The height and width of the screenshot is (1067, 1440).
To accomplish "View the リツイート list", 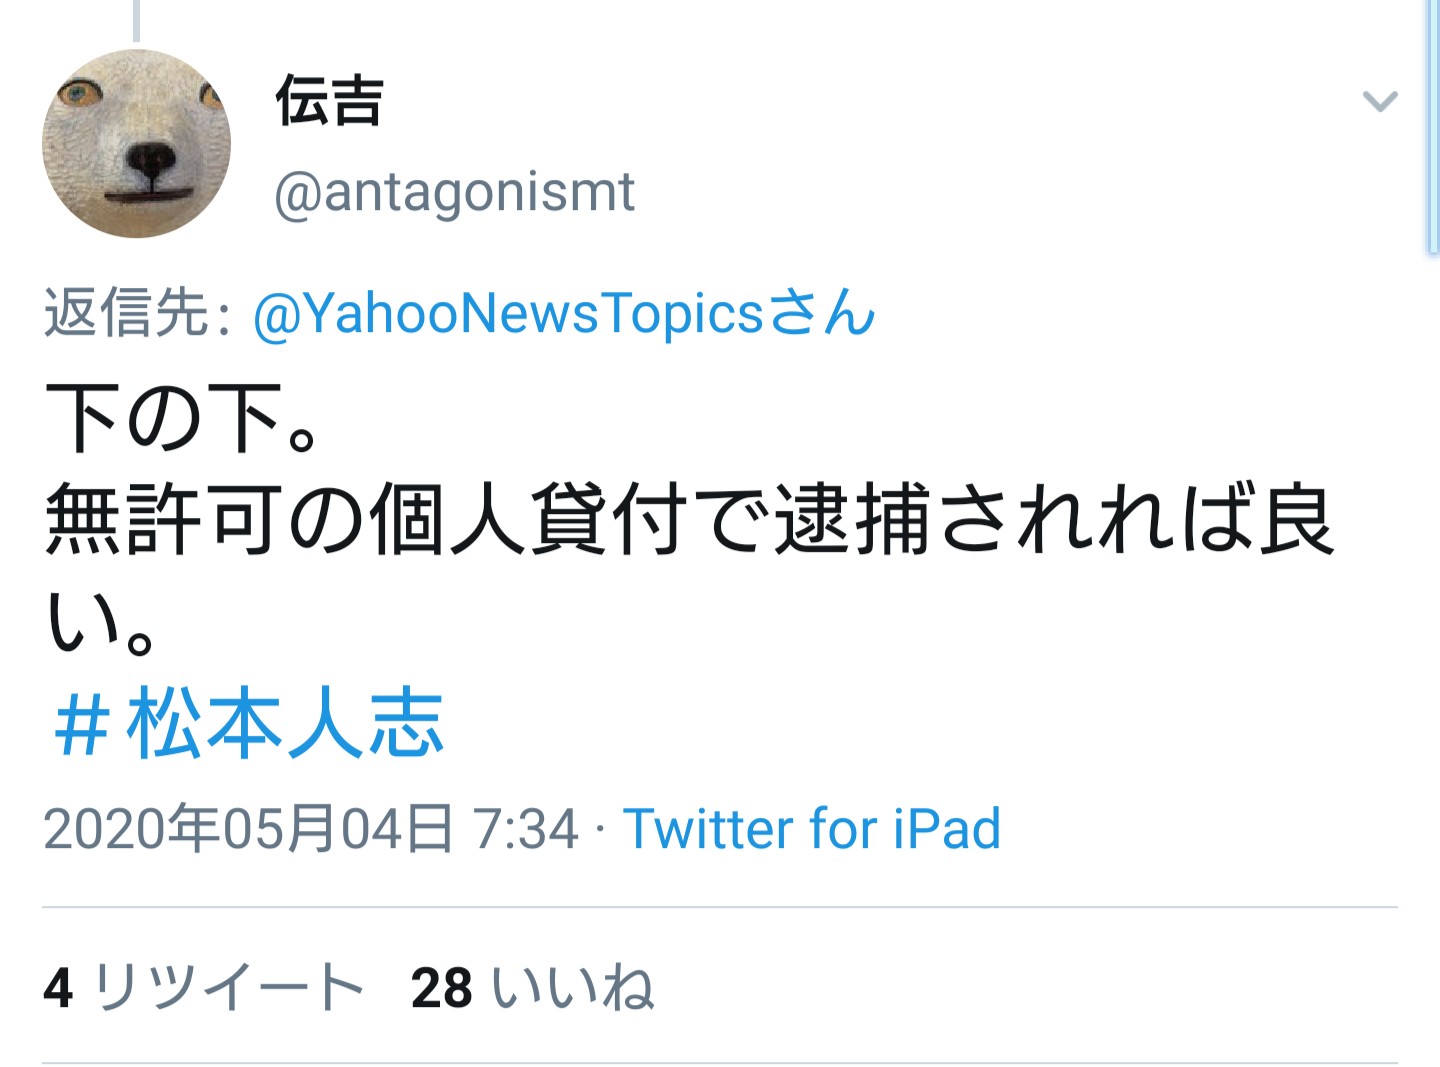I will 227,987.
